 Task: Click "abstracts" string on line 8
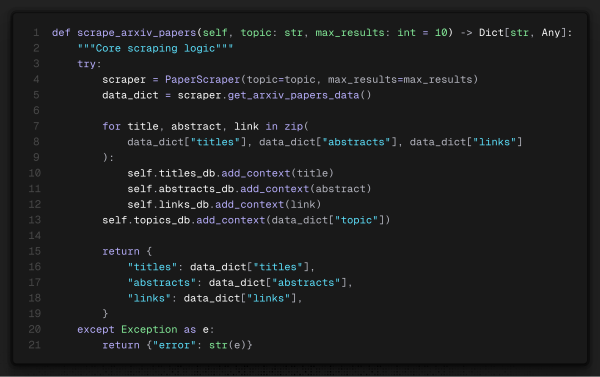pos(356,142)
